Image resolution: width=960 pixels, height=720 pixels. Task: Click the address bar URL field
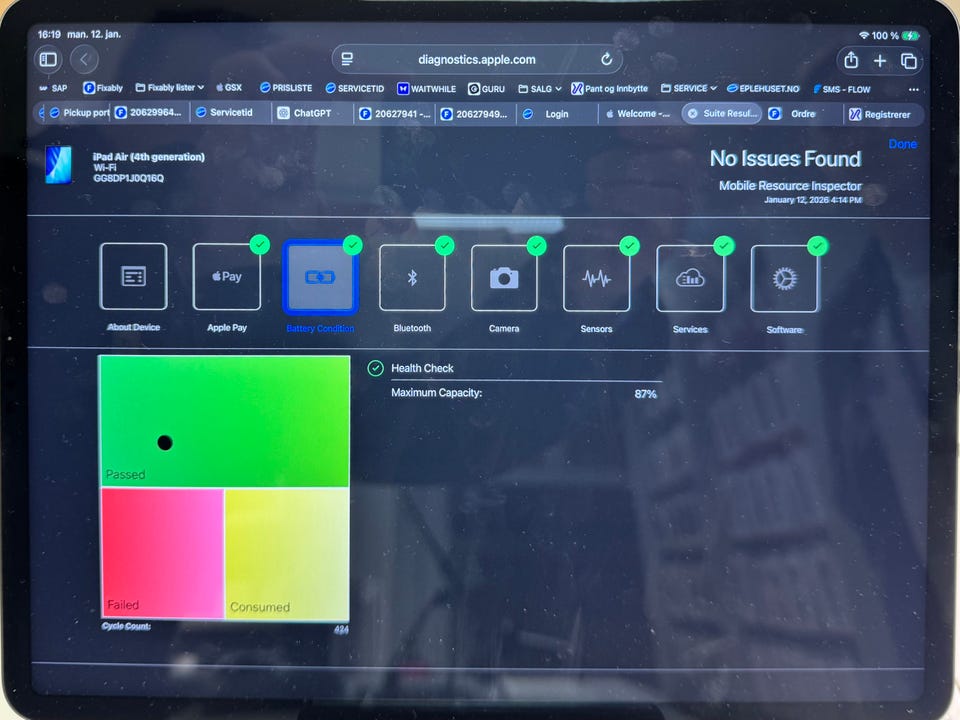[x=477, y=59]
